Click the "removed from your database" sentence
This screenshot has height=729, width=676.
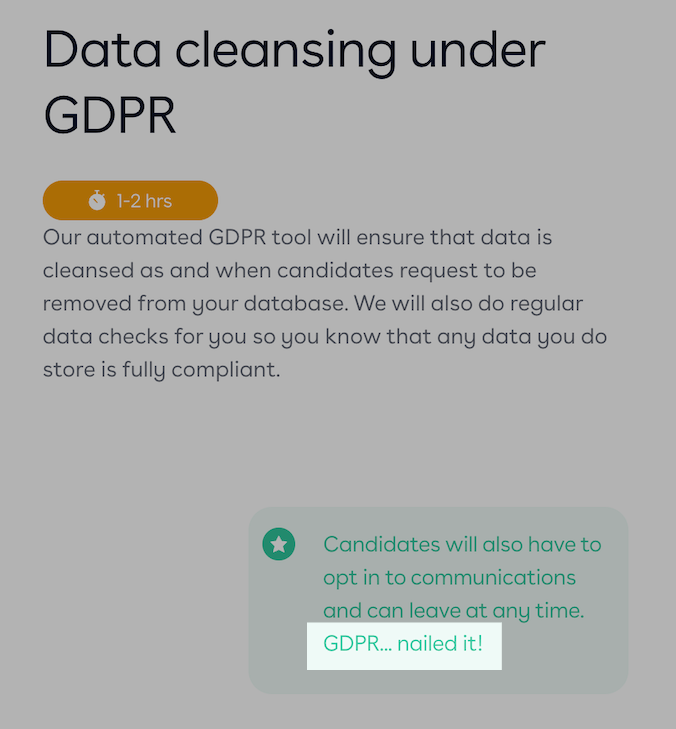coord(195,304)
